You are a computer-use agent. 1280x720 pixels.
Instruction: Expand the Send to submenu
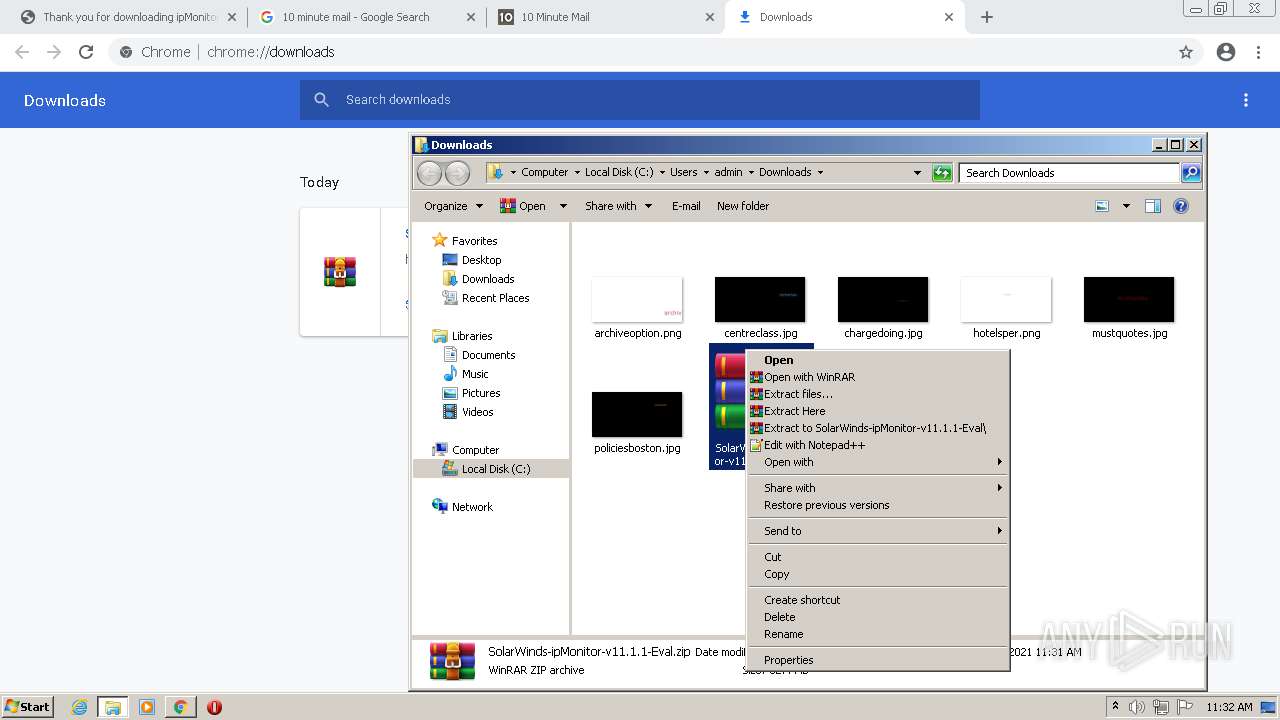[x=879, y=531]
